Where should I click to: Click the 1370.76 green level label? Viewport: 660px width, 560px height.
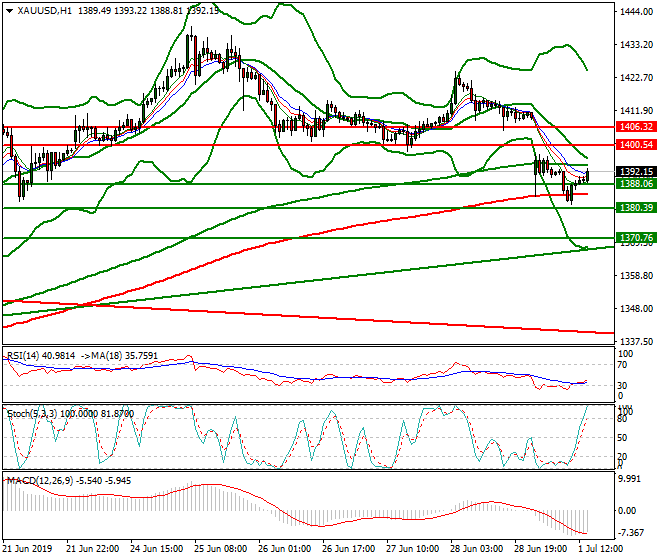(x=636, y=238)
